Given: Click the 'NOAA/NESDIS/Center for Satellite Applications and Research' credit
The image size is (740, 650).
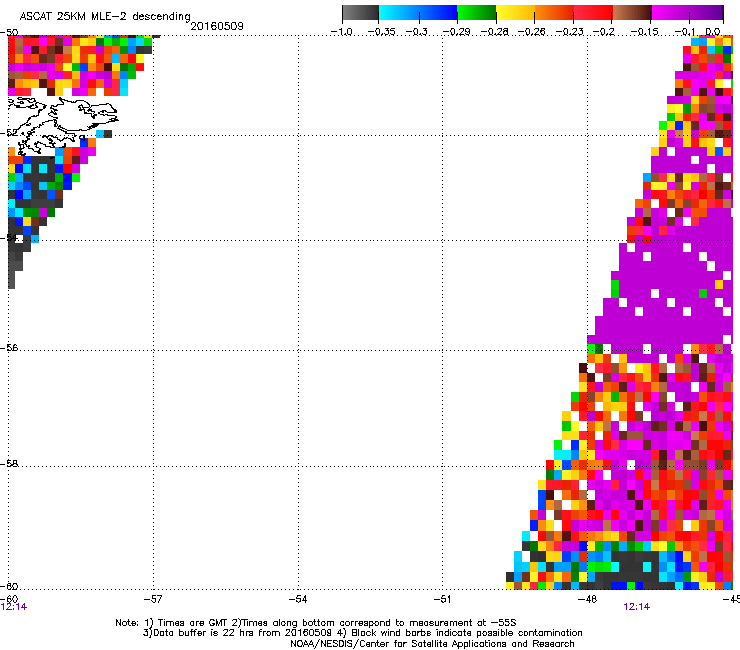Looking at the screenshot, I should click(x=432, y=644).
